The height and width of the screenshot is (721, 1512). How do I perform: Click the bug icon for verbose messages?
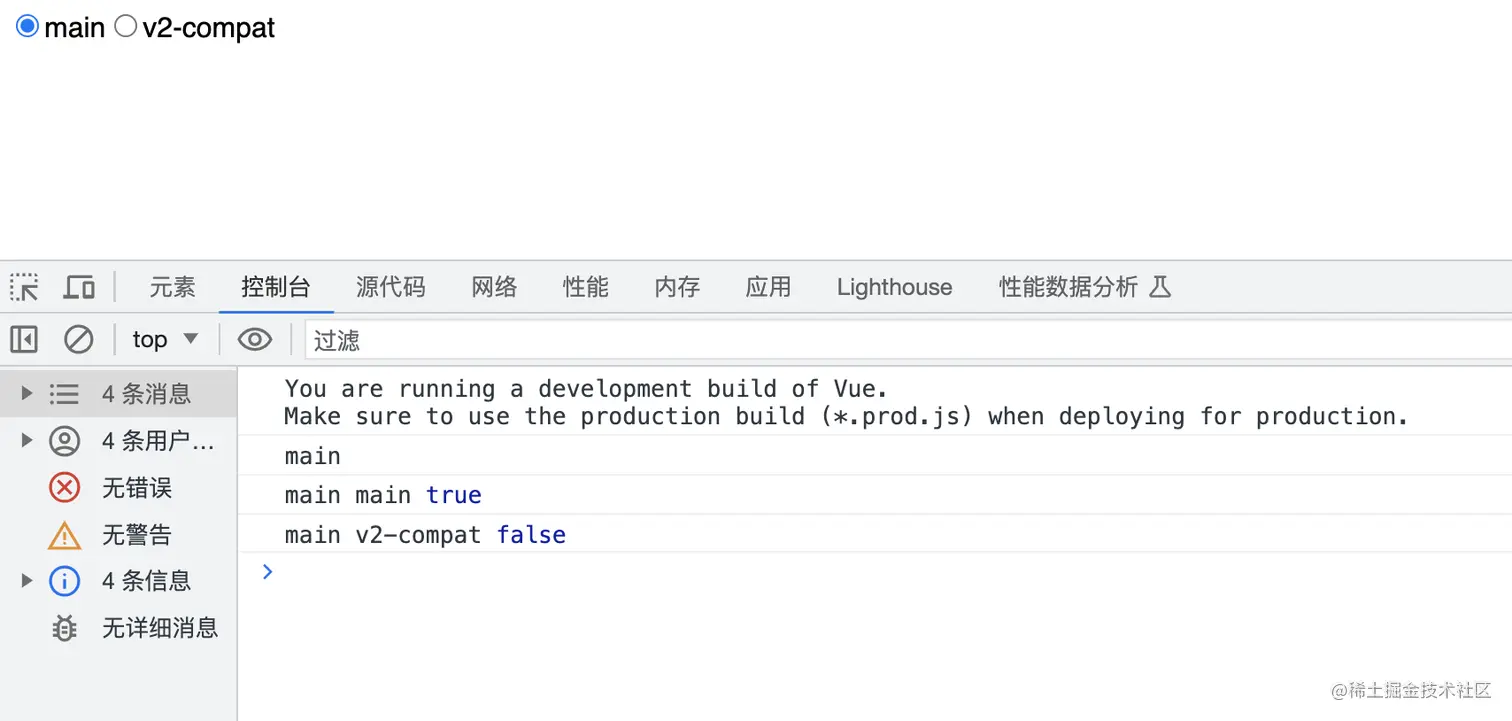[64, 628]
